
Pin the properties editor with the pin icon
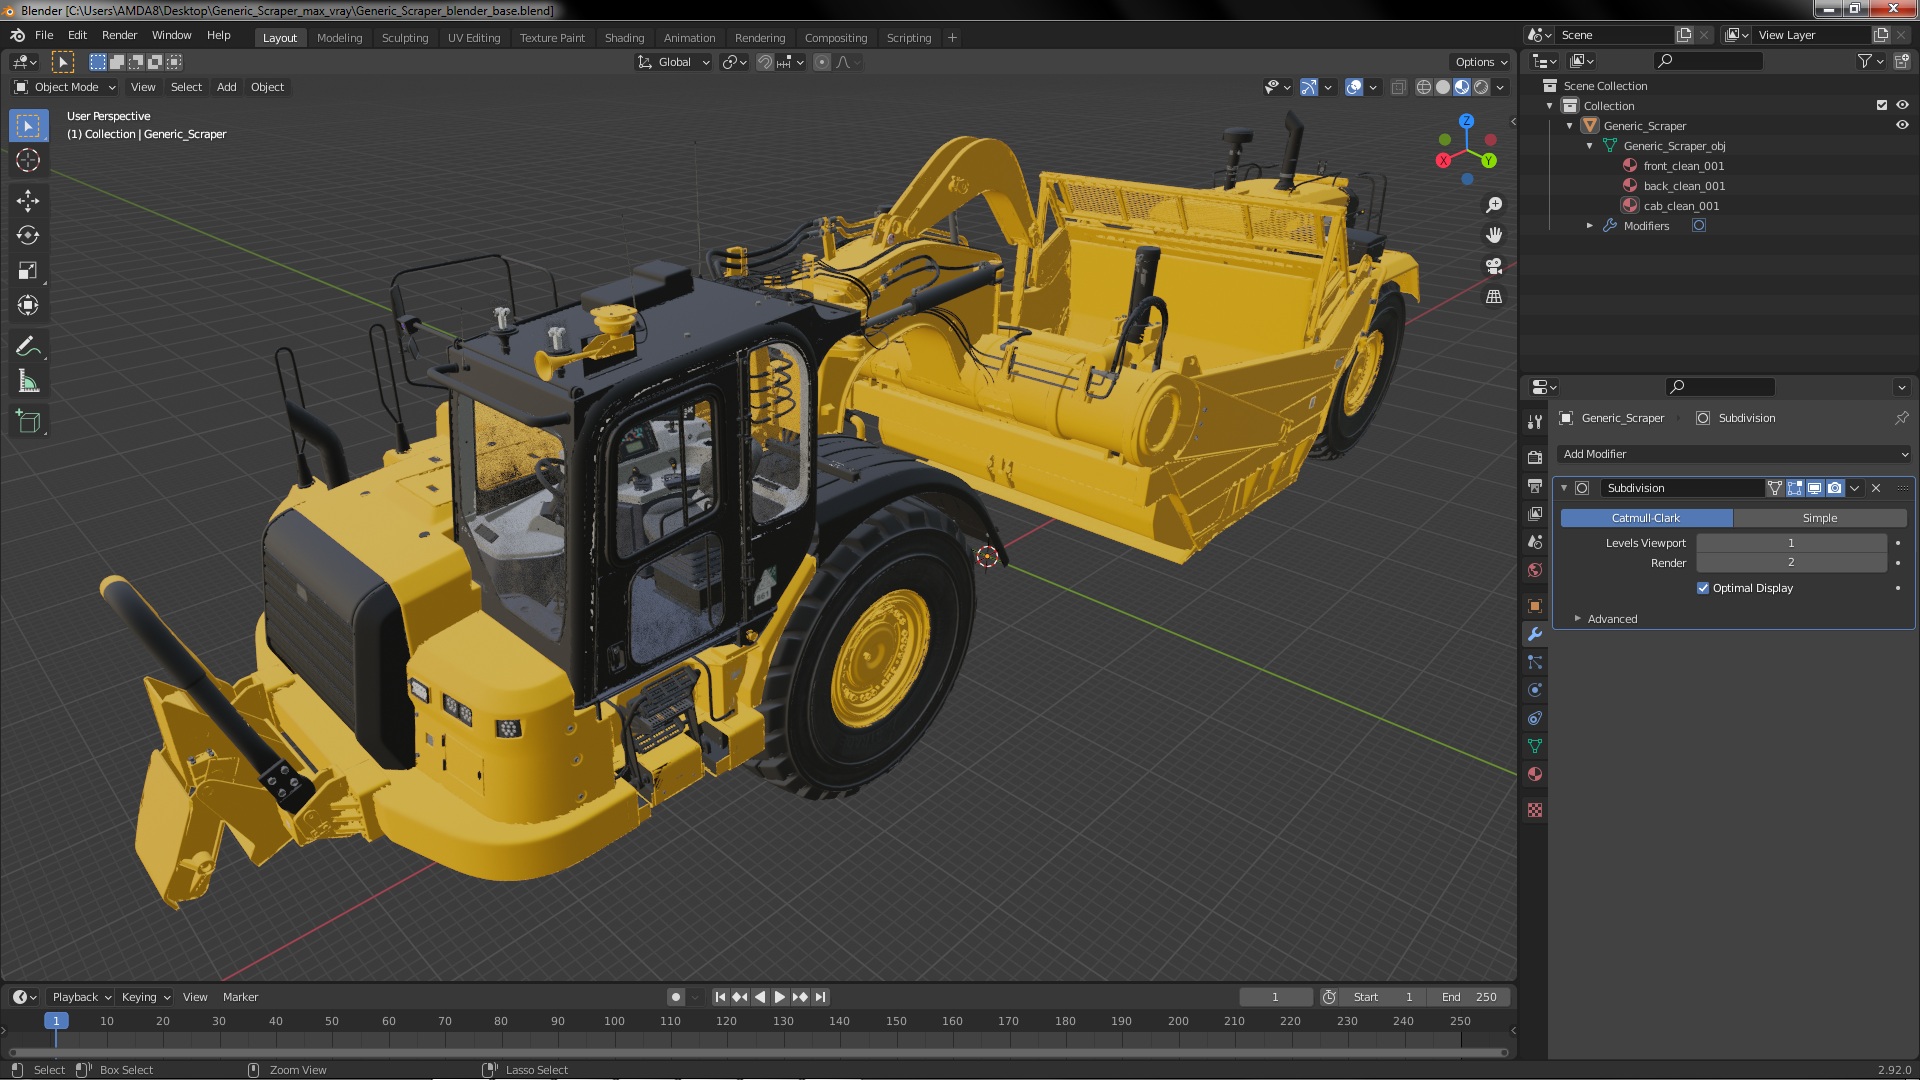pos(1901,418)
